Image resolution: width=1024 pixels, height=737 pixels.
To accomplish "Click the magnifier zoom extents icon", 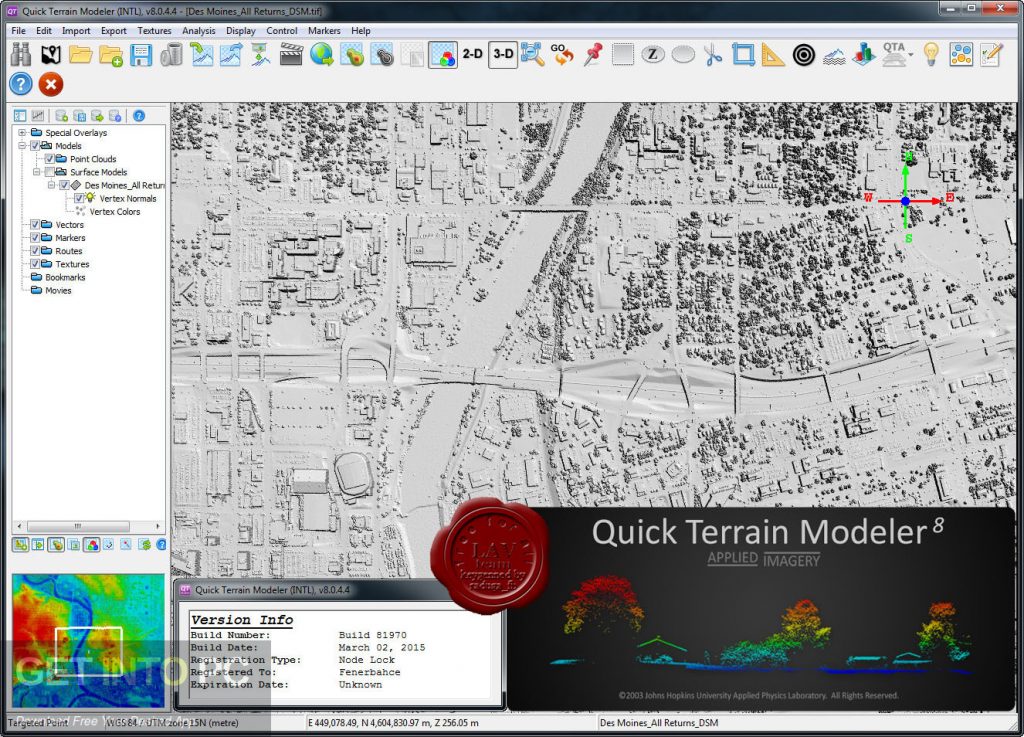I will (x=532, y=55).
